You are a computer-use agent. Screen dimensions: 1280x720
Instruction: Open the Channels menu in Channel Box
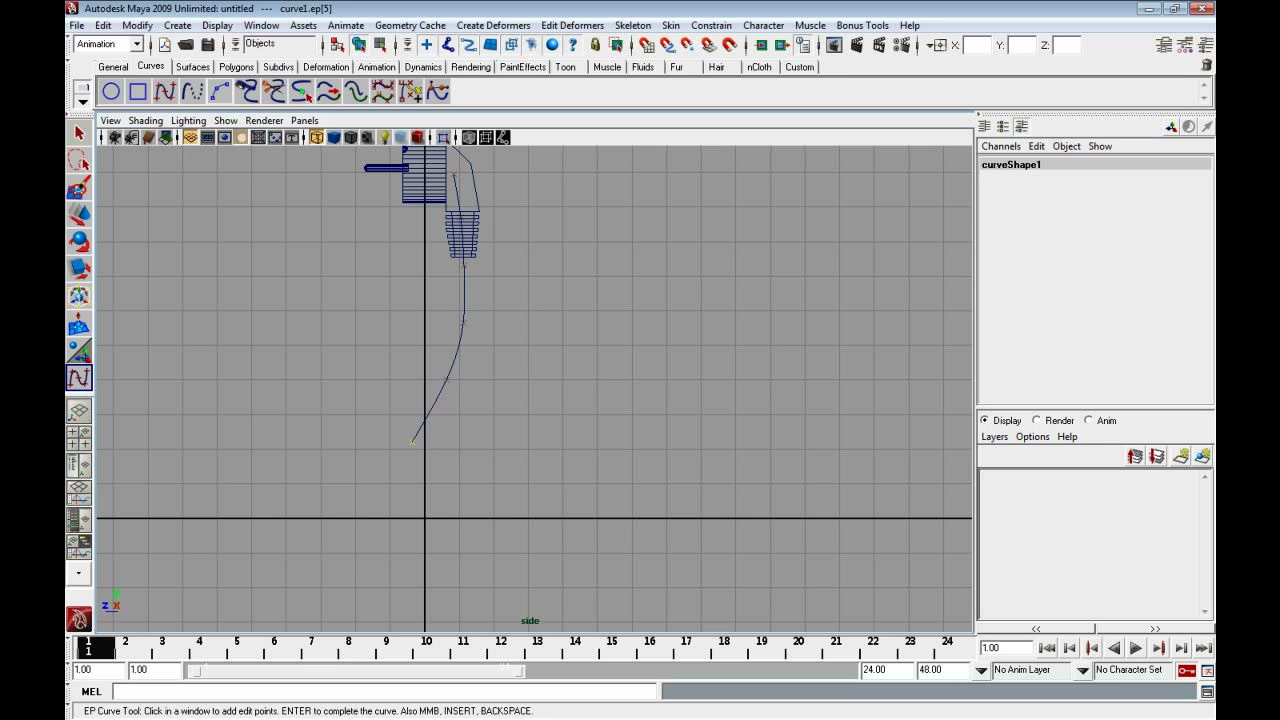(1001, 146)
